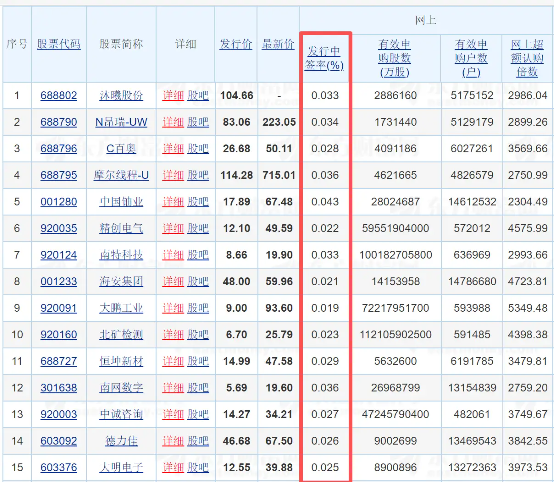The width and height of the screenshot is (554, 483).
Task: Sort by 发行价 column header
Action: (x=236, y=44)
